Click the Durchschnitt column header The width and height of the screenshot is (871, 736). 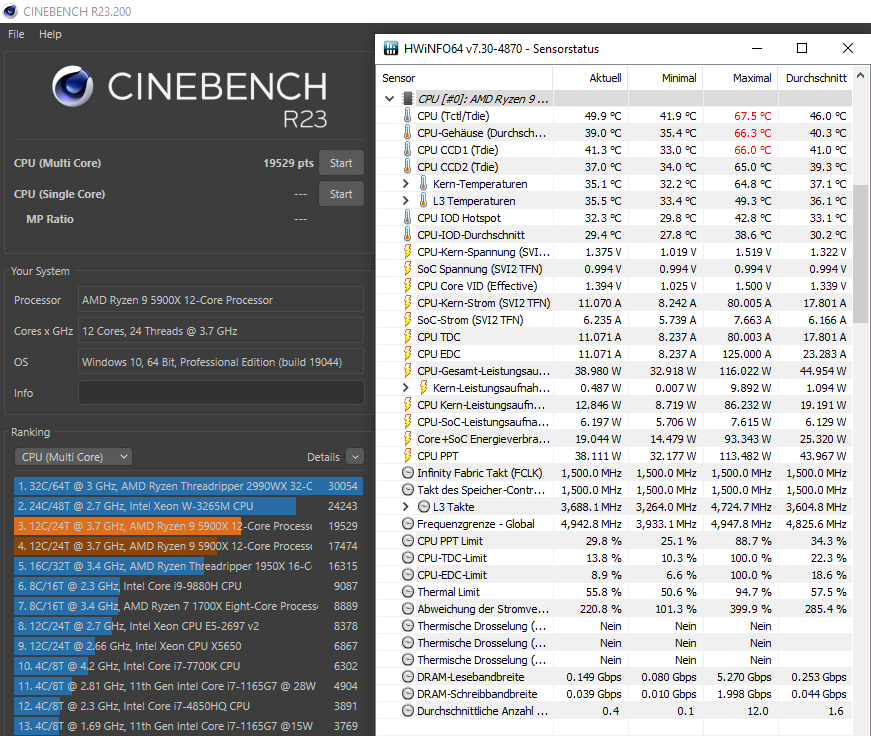coord(815,78)
